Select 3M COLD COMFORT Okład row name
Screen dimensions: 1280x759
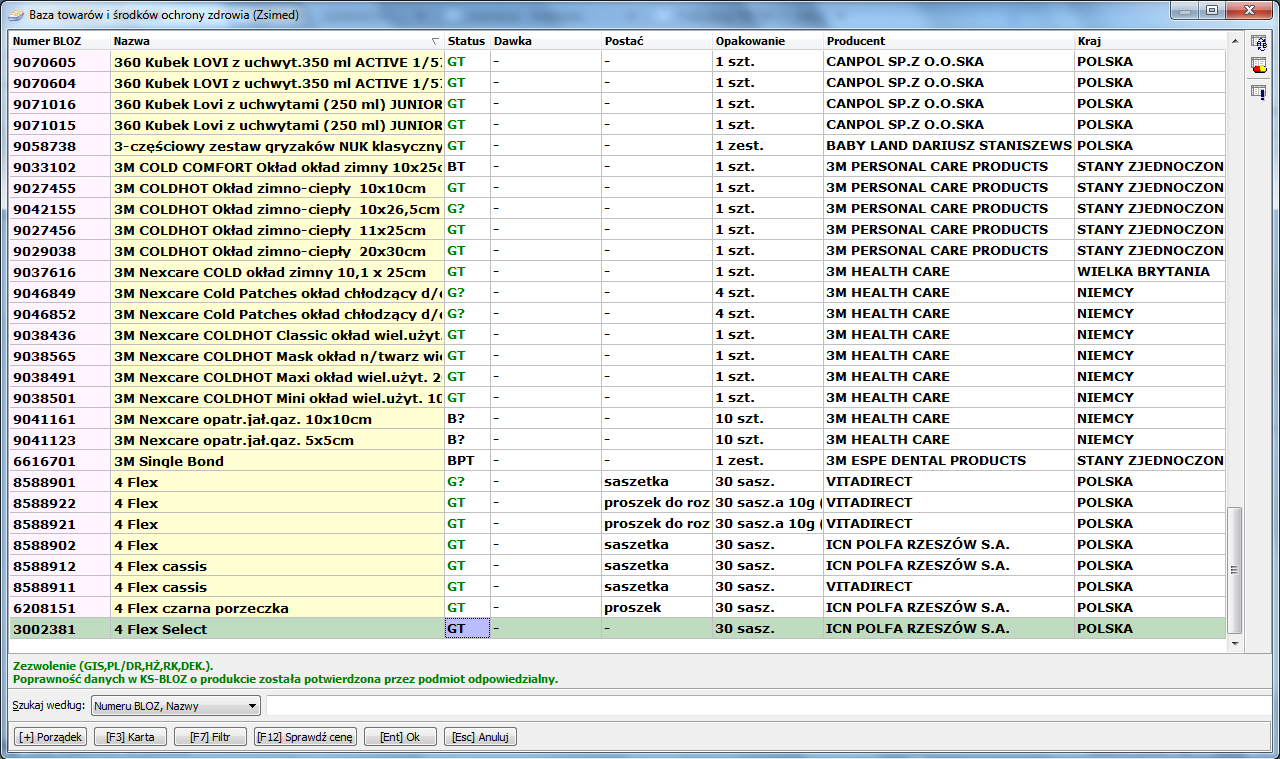[x=278, y=167]
